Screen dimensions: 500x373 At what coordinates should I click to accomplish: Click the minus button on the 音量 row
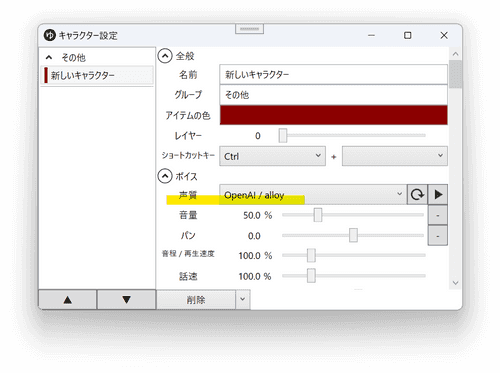click(x=438, y=215)
